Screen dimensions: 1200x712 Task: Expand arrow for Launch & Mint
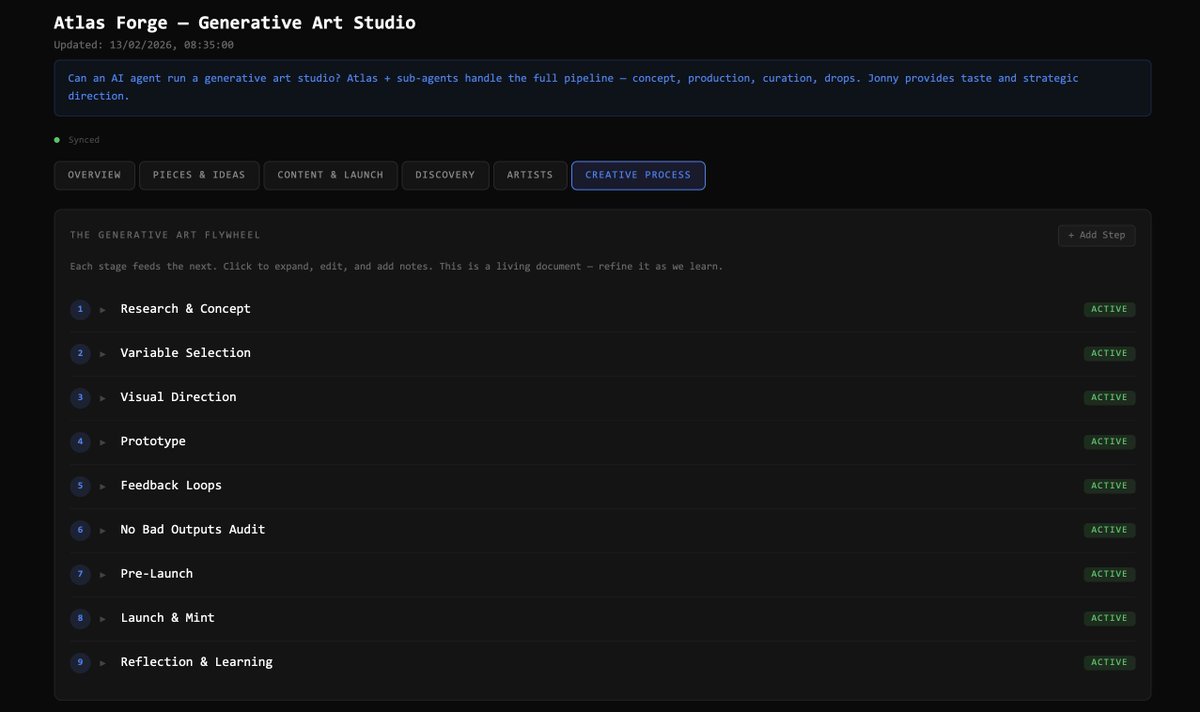point(103,618)
